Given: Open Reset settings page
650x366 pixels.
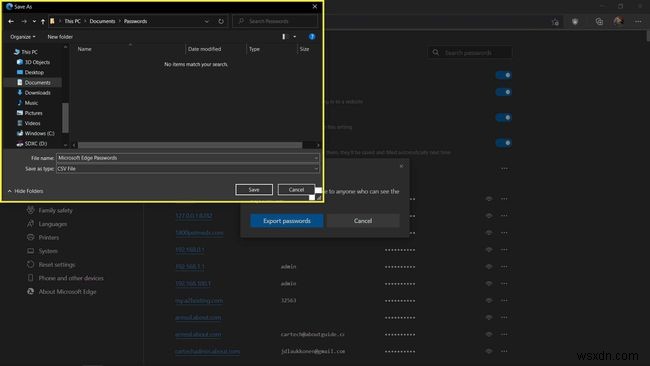Looking at the screenshot, I should (51, 264).
